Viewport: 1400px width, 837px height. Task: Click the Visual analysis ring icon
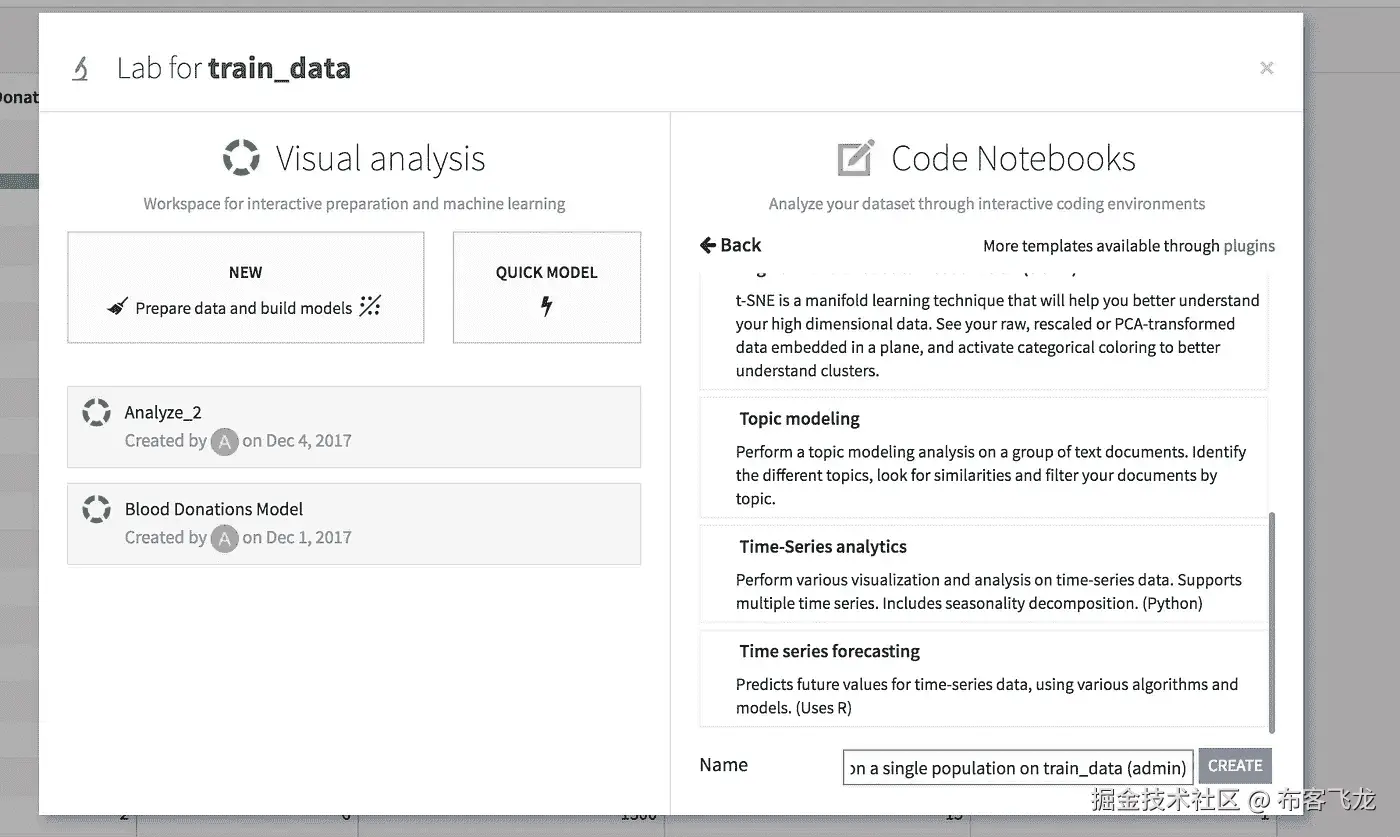pyautogui.click(x=241, y=158)
